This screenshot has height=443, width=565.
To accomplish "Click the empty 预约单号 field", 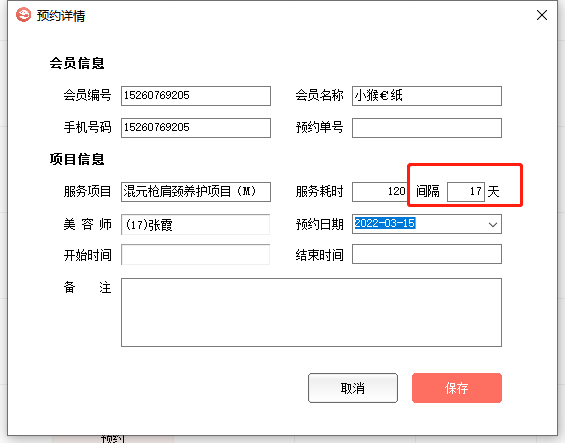I will click(x=427, y=128).
